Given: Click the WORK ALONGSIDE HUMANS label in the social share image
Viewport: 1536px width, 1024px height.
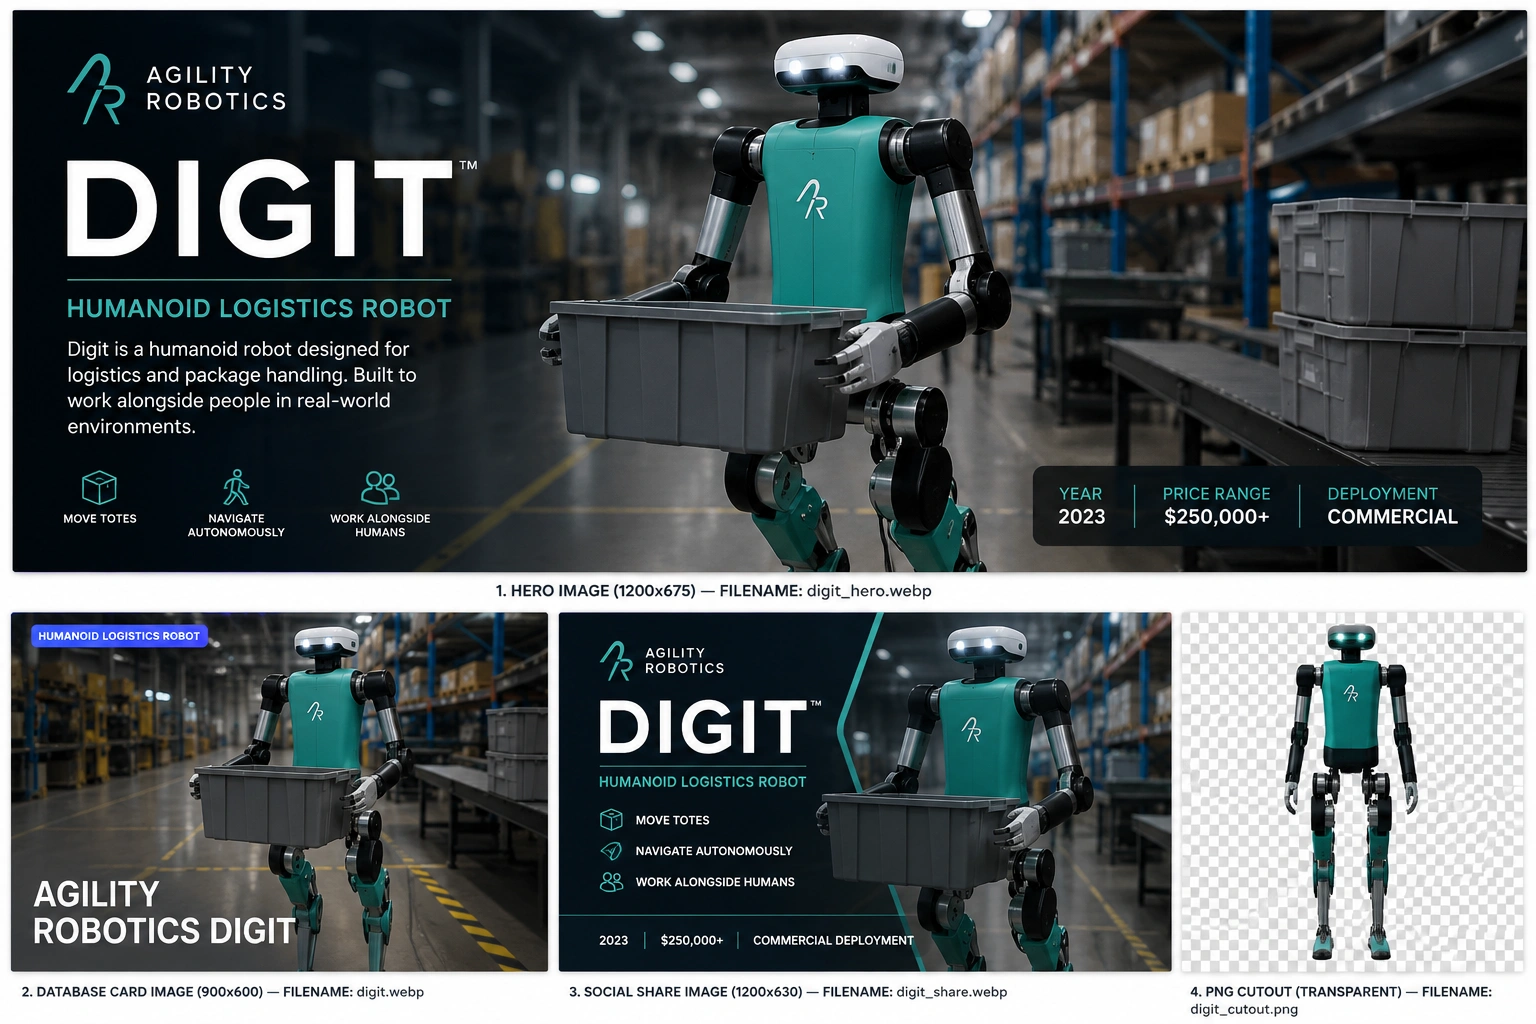Looking at the screenshot, I should click(x=715, y=882).
